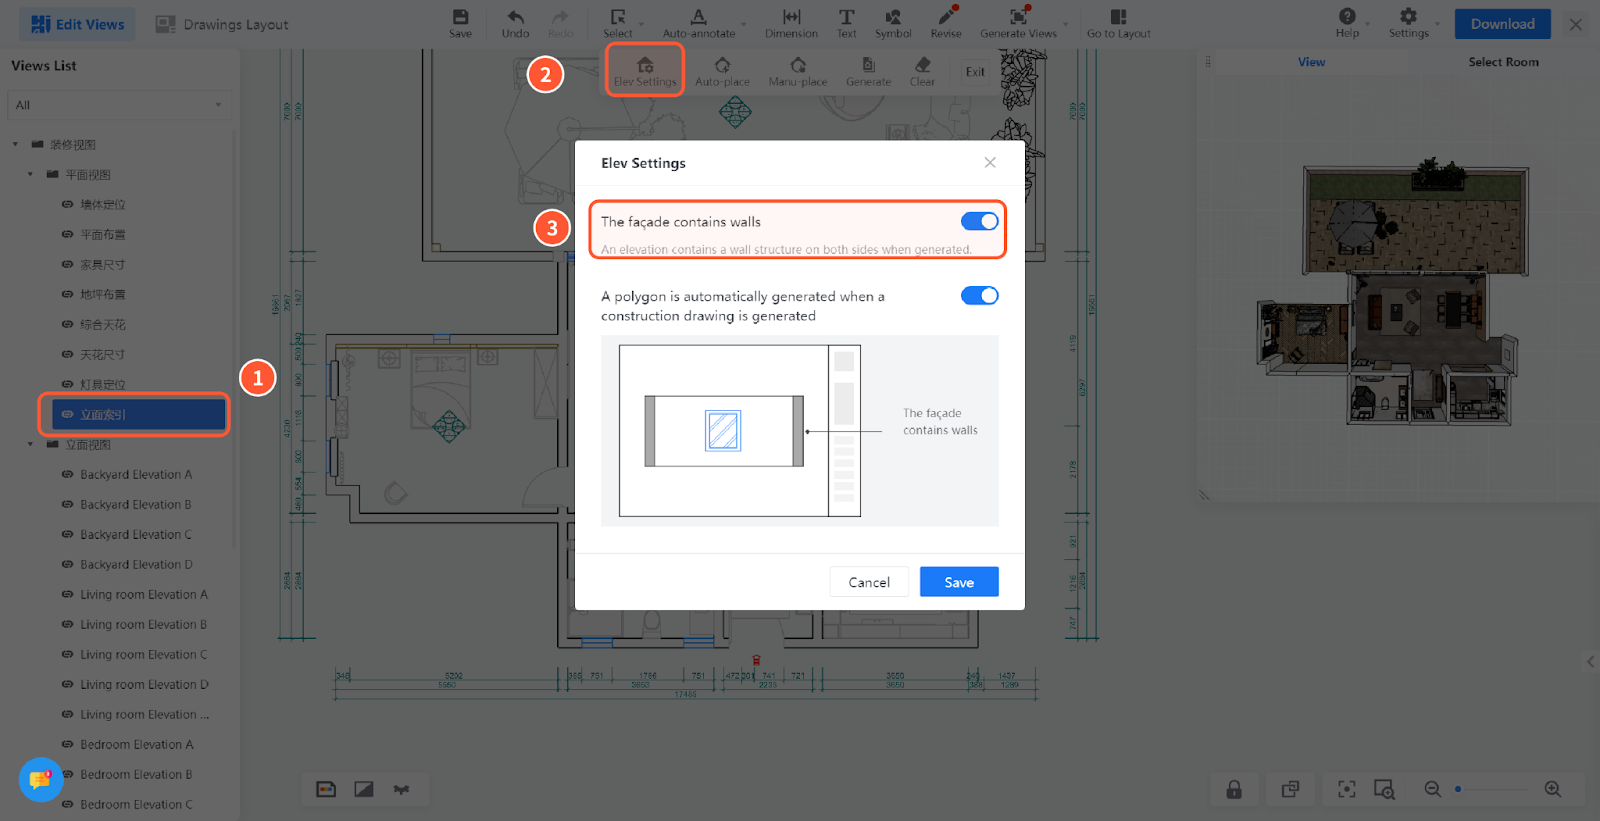The height and width of the screenshot is (821, 1600).
Task: Collapse the 平面视图 tree folder
Action: click(x=30, y=174)
